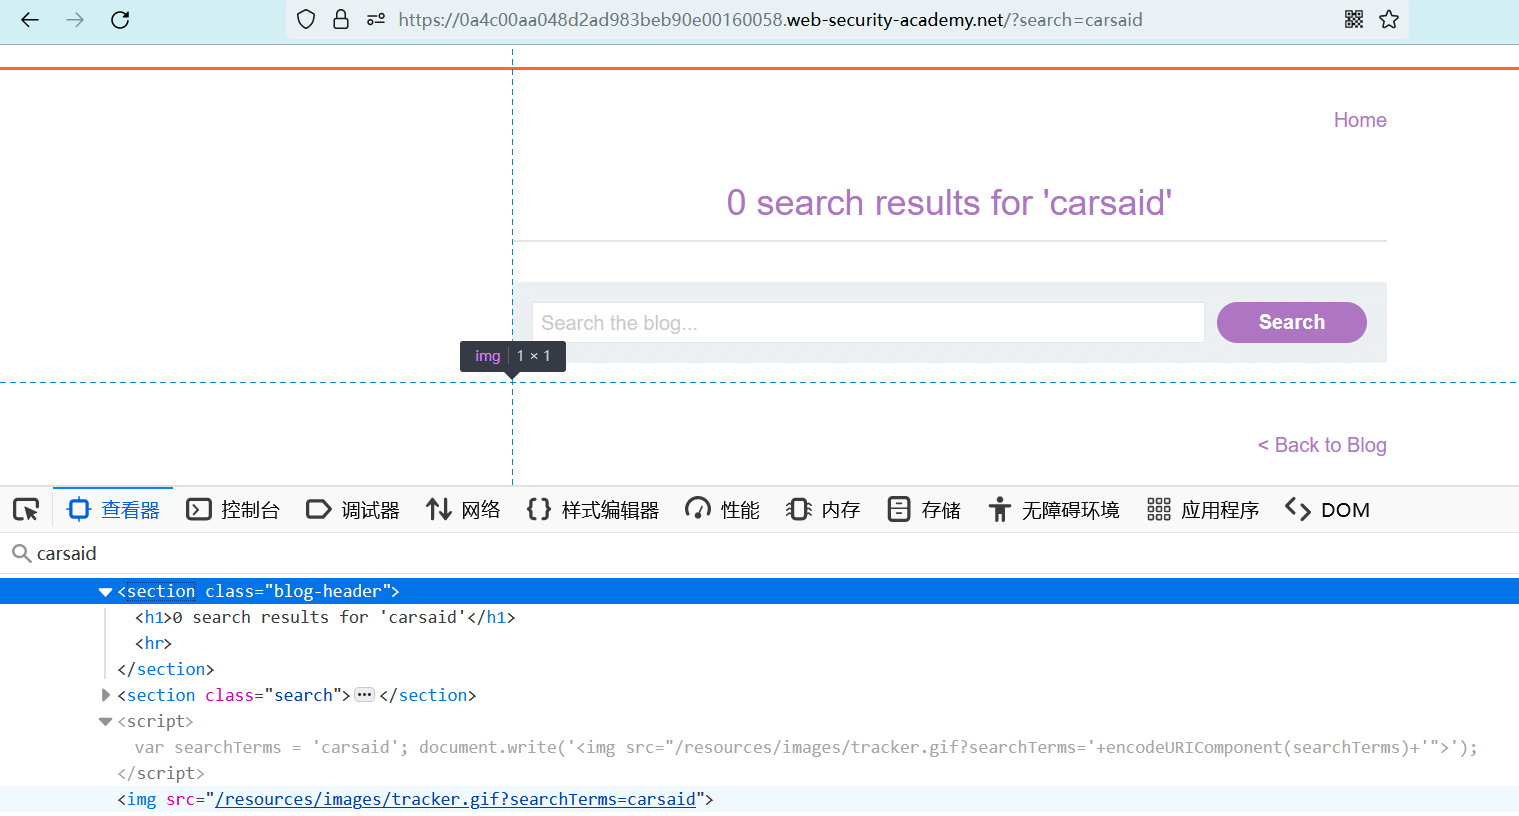This screenshot has width=1519, height=816.
Task: Select the closing /script tag line
Action: point(161,774)
